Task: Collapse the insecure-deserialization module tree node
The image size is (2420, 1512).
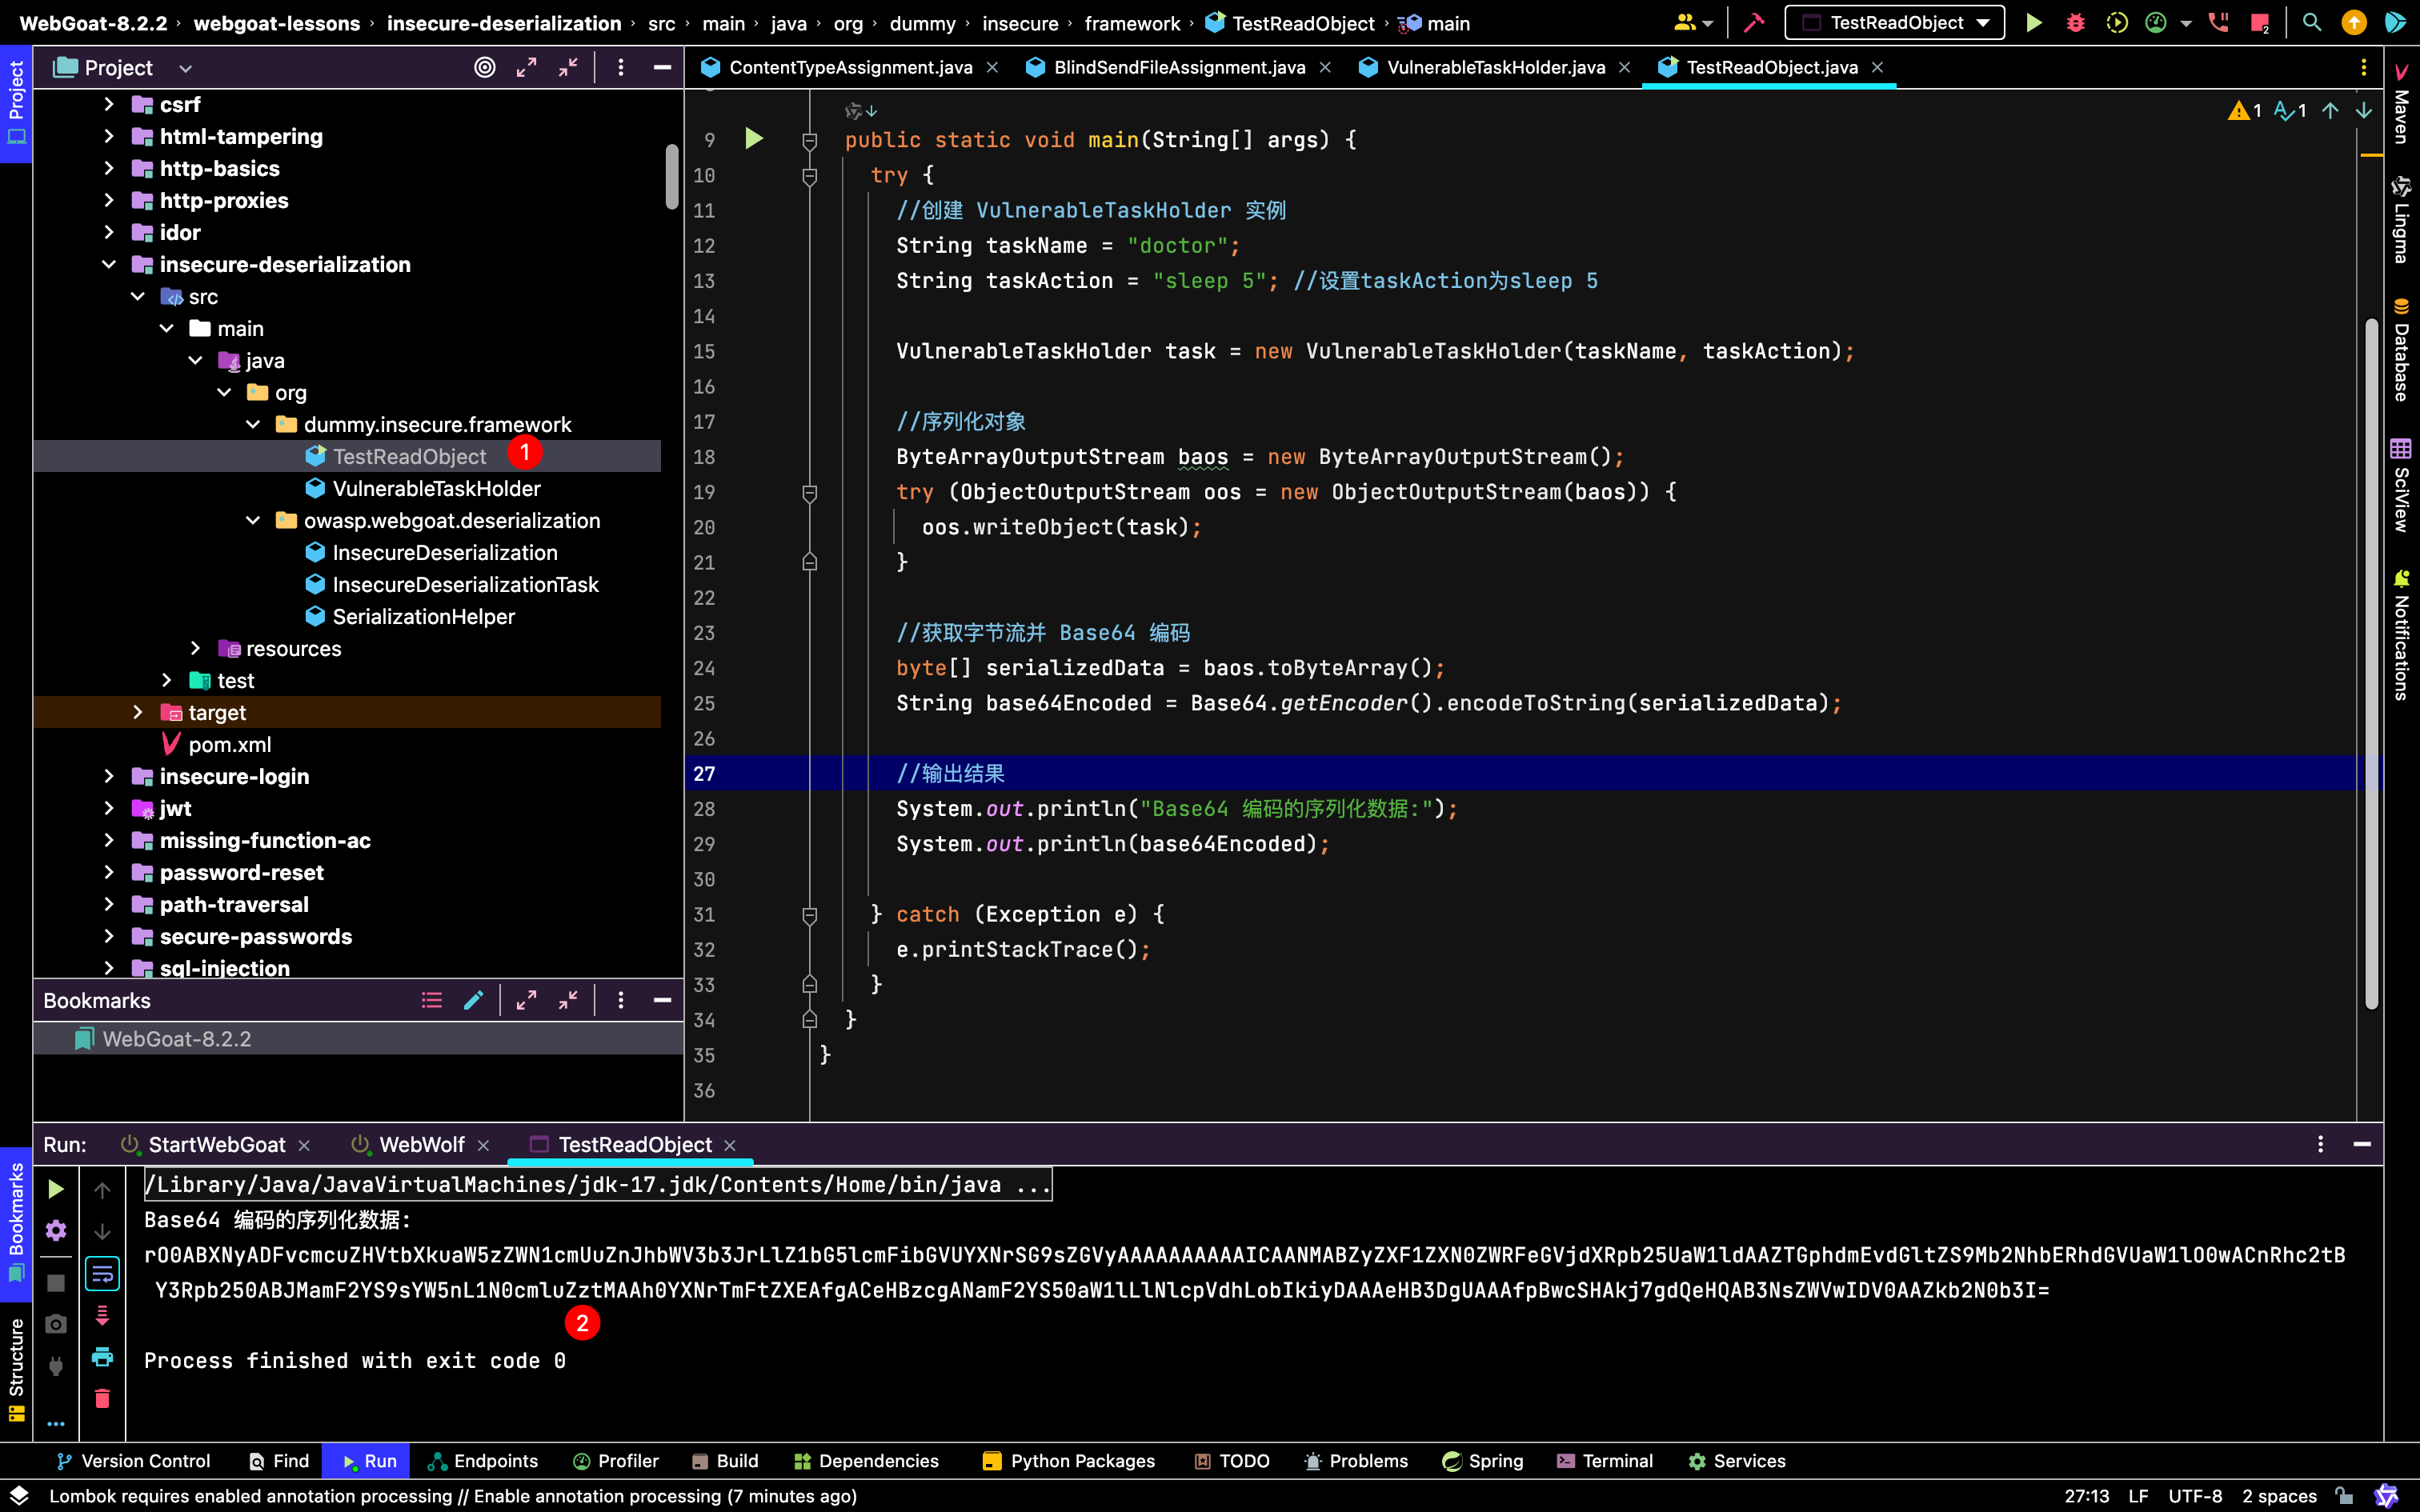Action: (109, 264)
